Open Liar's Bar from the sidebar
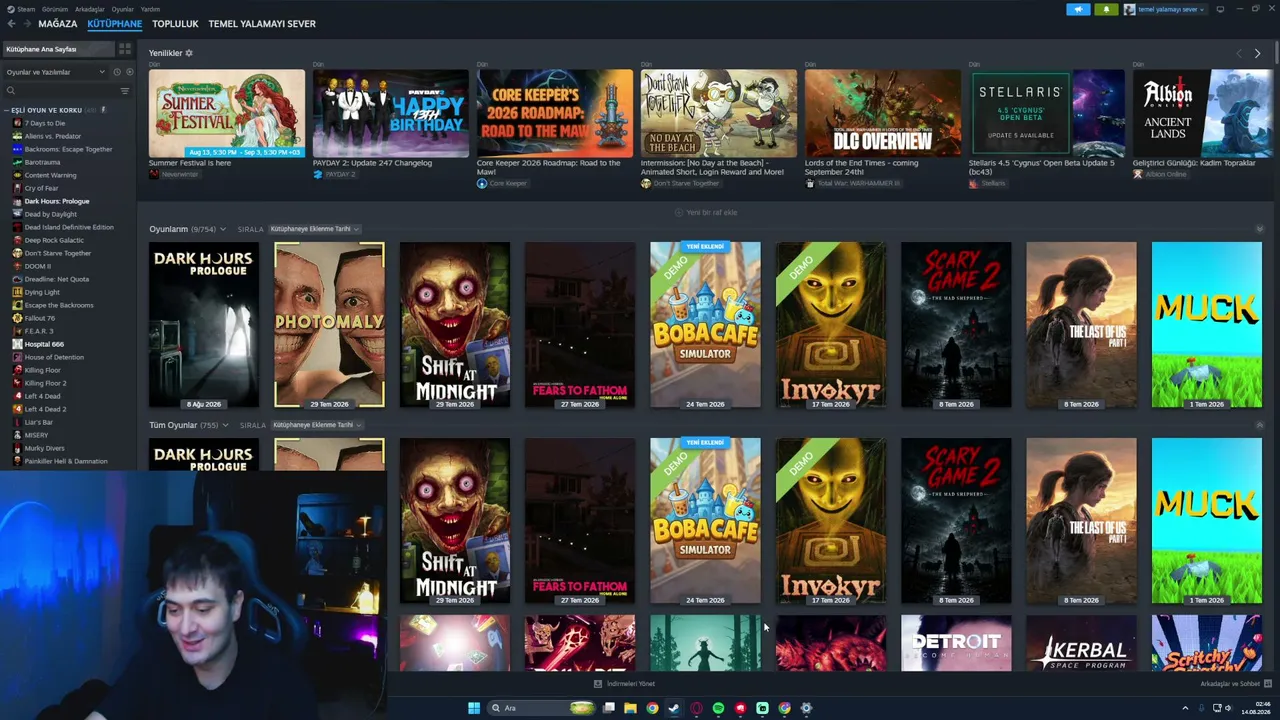1280x720 pixels. click(x=39, y=422)
